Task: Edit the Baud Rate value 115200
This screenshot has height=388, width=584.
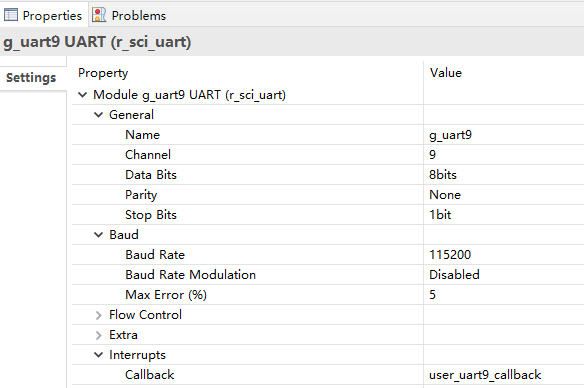Action: click(x=450, y=255)
